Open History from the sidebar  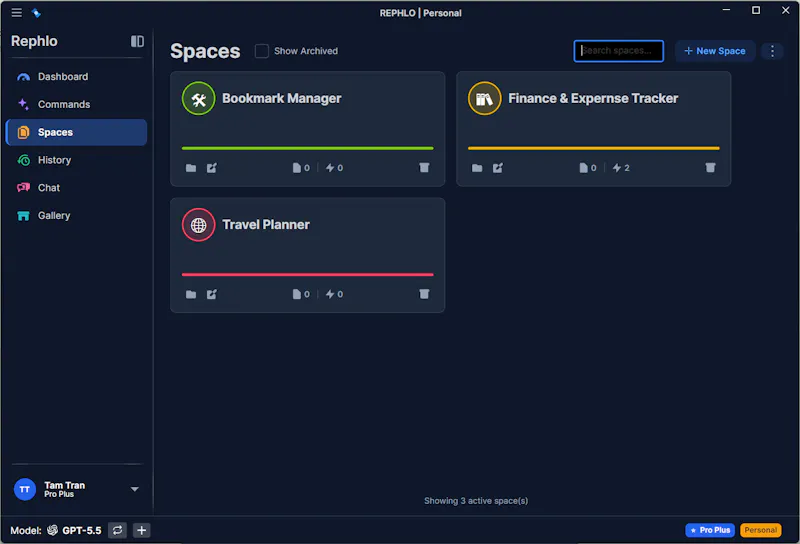click(77, 160)
